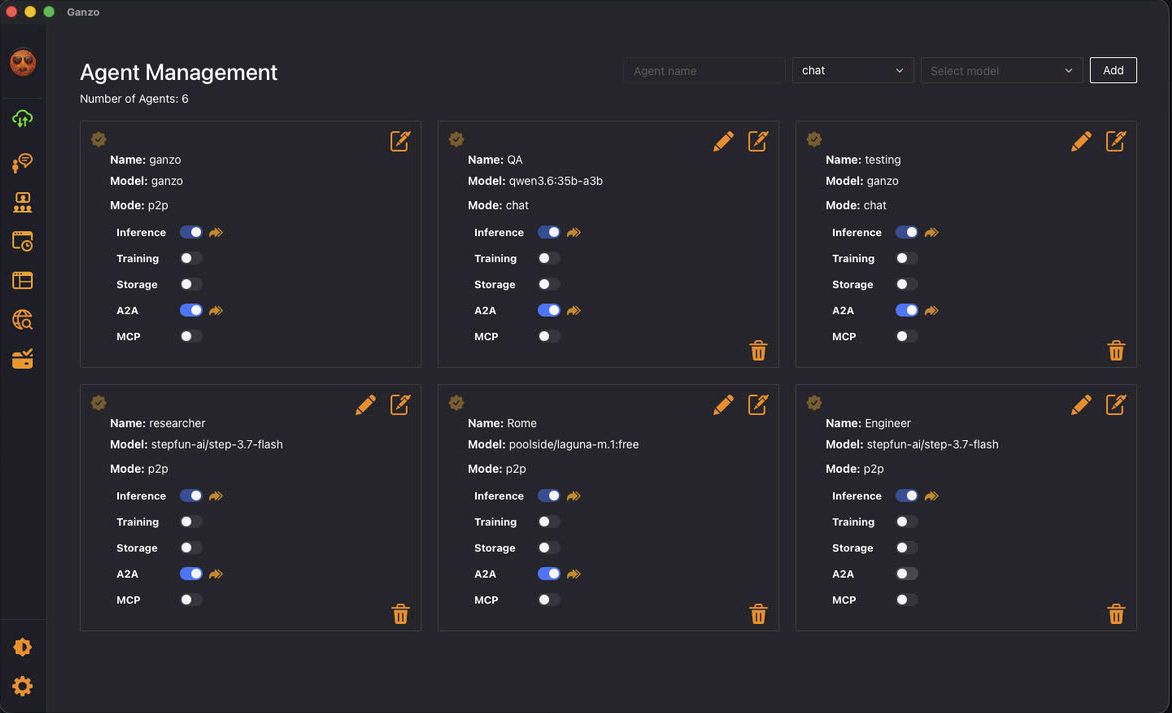The image size is (1172, 713).
Task: Enable Training toggle for researcher agent
Action: click(x=191, y=522)
